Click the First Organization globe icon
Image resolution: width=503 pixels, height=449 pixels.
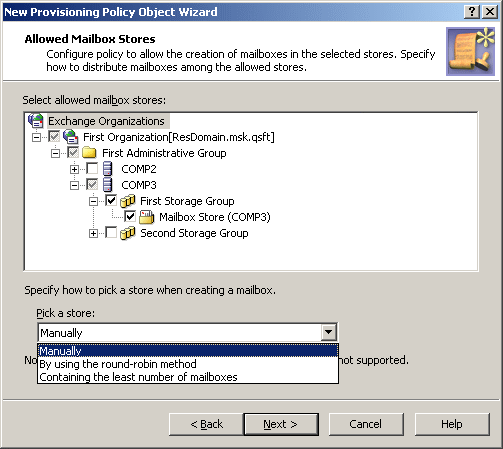(x=71, y=137)
